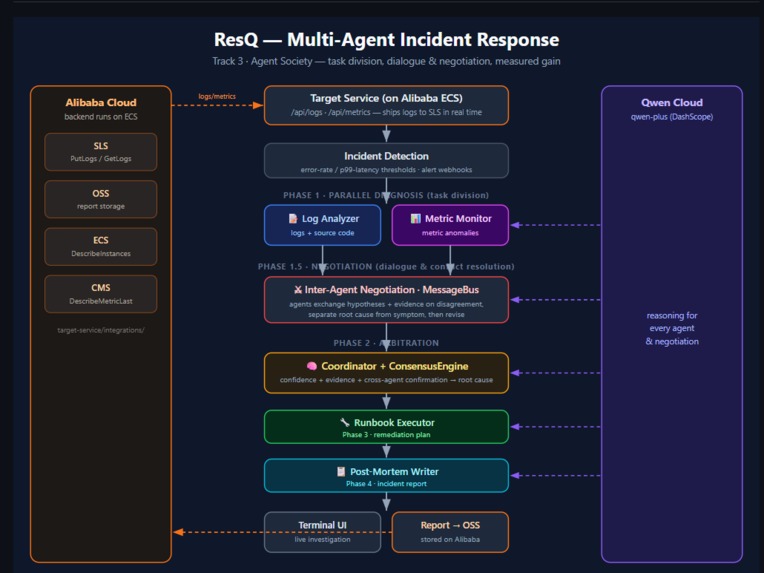Select the Target Service box
Image resolution: width=764 pixels, height=573 pixels.
click(386, 105)
